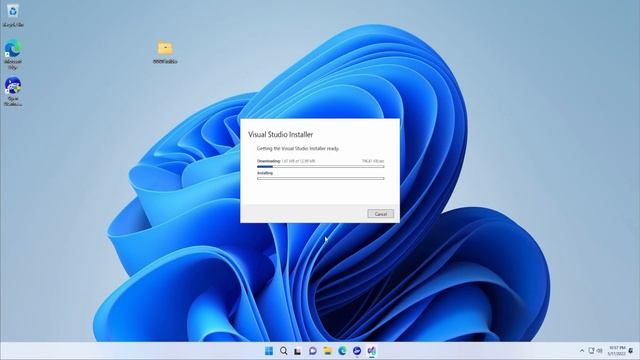Select the third desktop shortcut below Edge
Viewport: 640px width, 360px height.
pyautogui.click(x=13, y=91)
